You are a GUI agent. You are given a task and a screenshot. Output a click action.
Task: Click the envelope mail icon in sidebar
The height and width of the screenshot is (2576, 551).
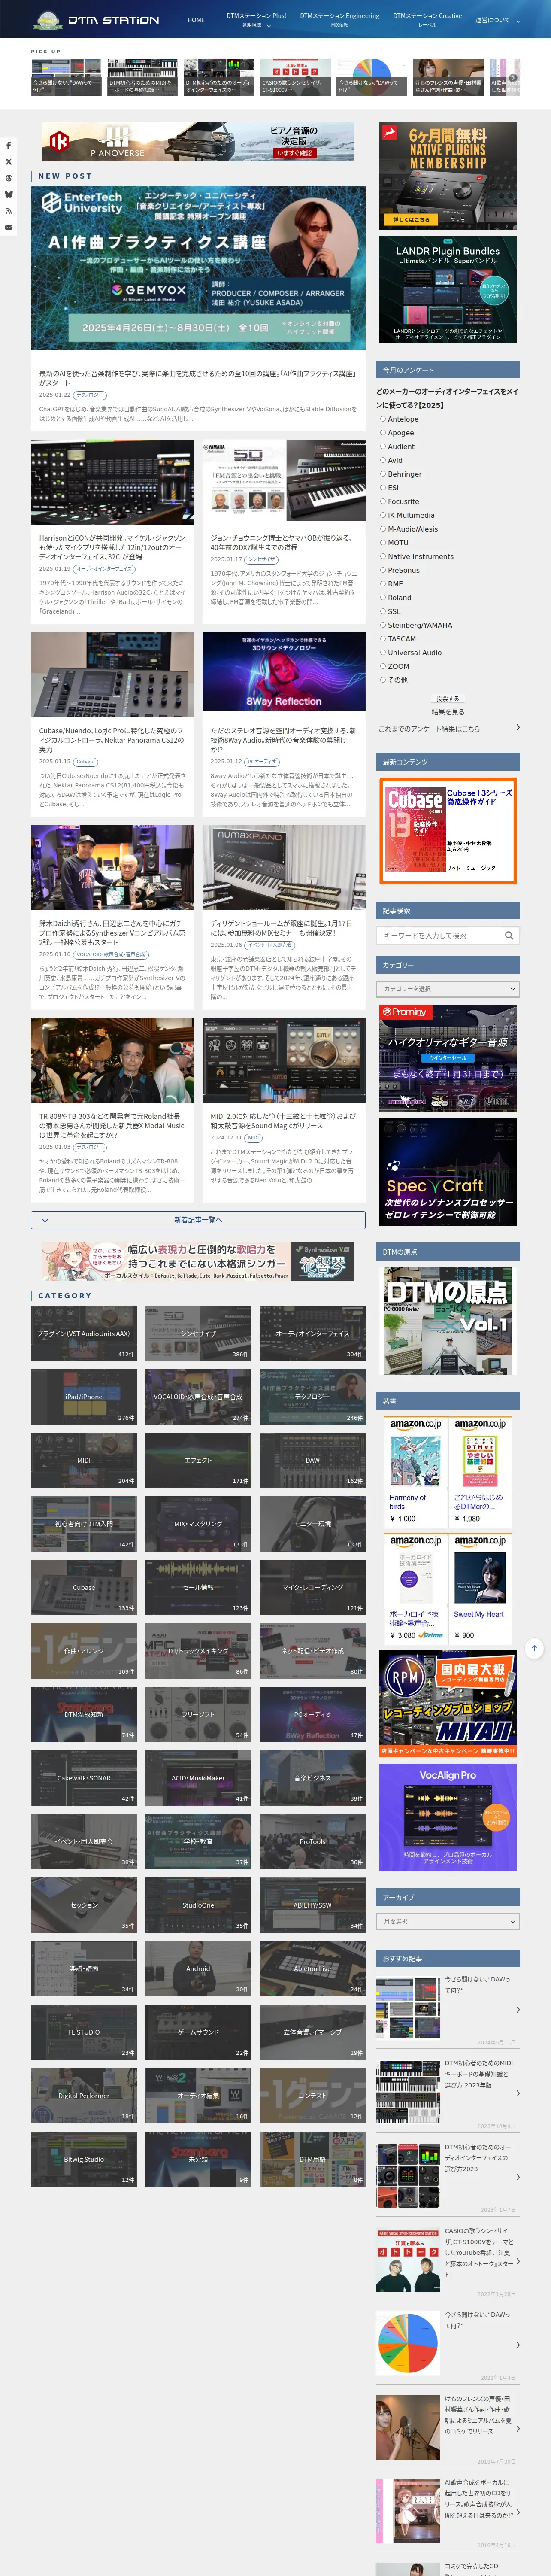[8, 227]
